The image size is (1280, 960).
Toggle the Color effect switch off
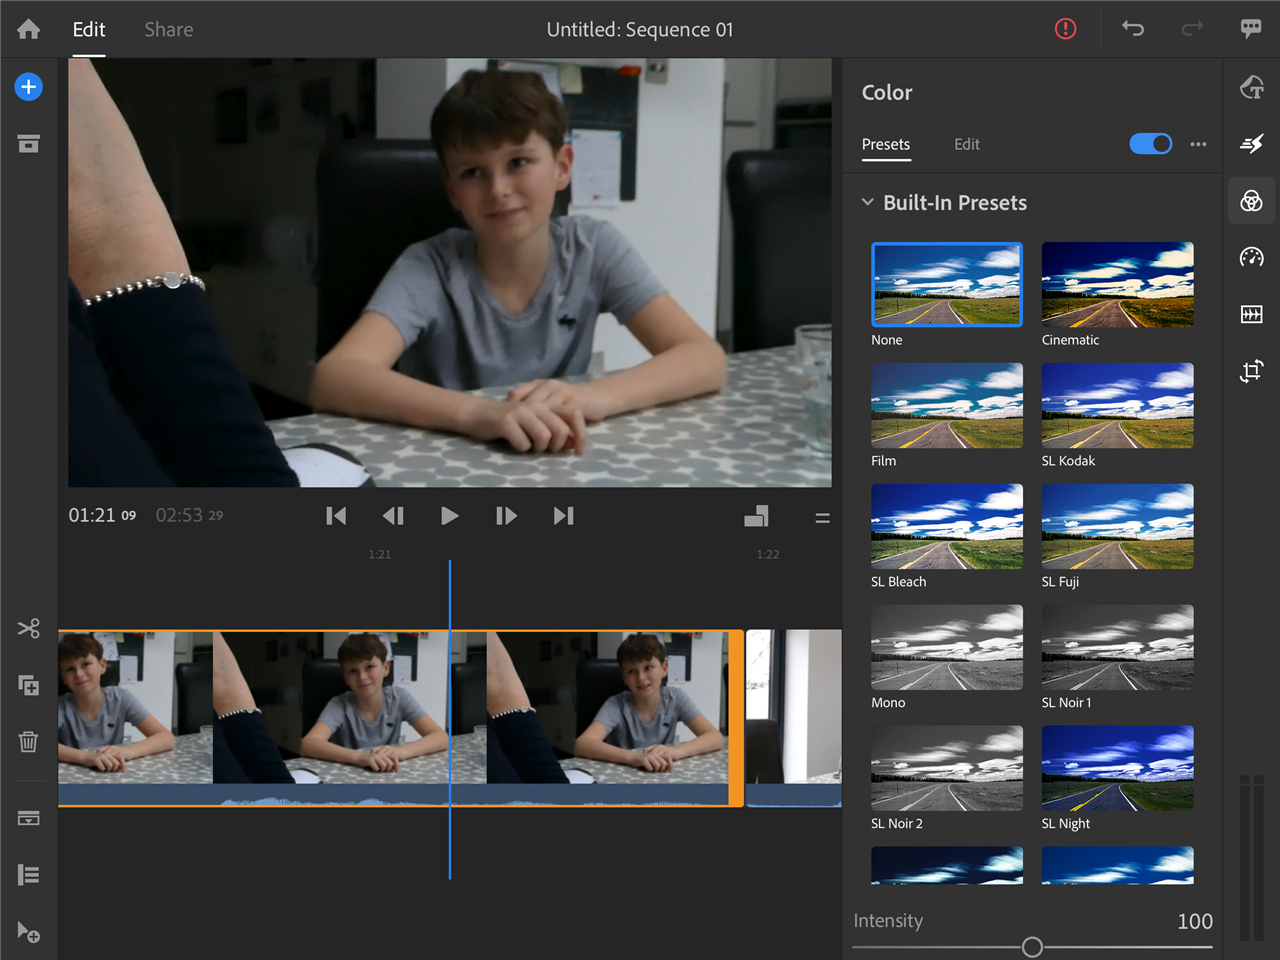(x=1150, y=144)
